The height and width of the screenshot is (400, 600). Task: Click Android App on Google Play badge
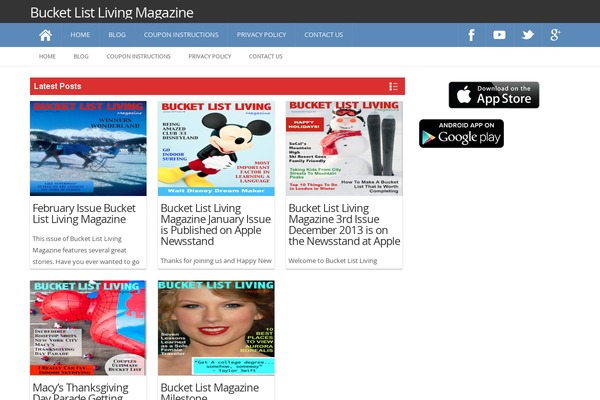point(461,134)
